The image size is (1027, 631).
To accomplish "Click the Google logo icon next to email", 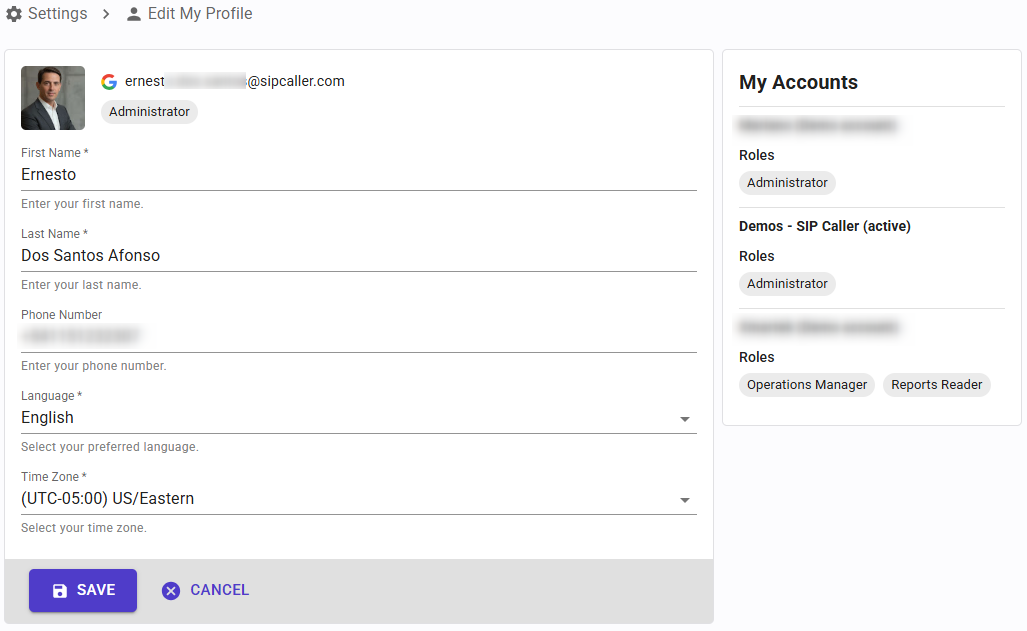I will pyautogui.click(x=109, y=82).
